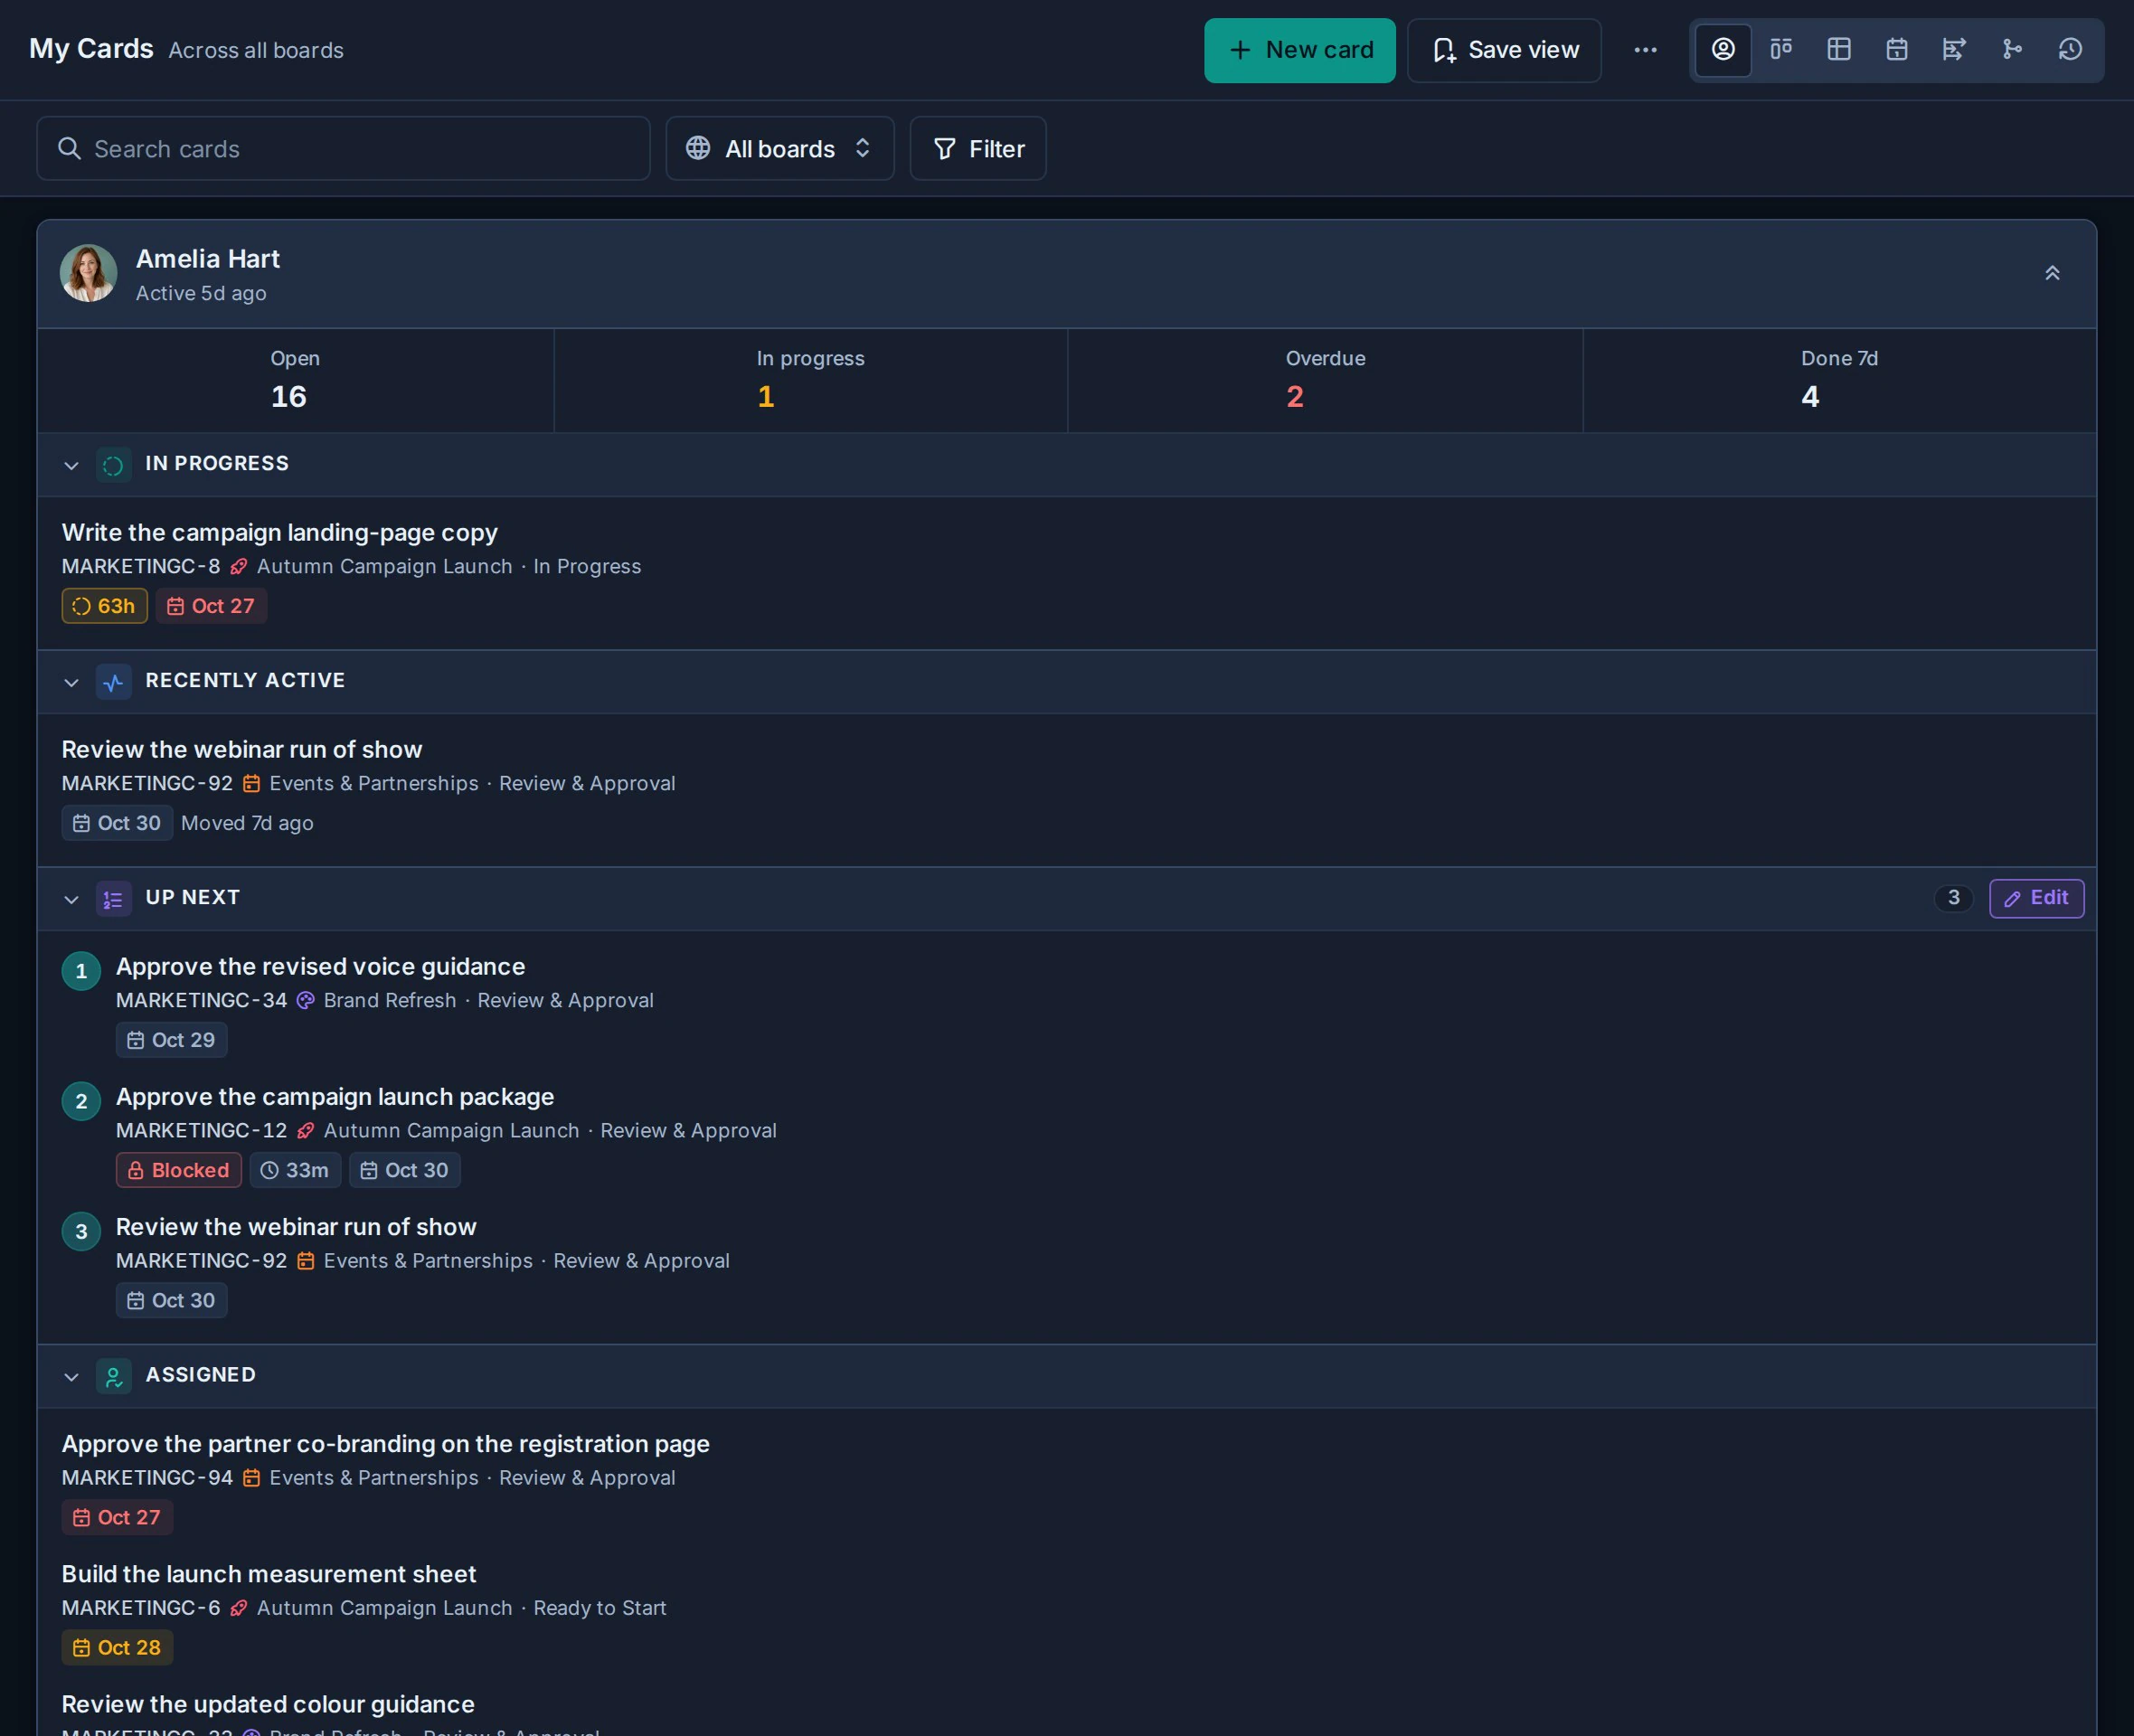Open the three-dot more options menu
This screenshot has width=2134, height=1736.
[x=1645, y=50]
